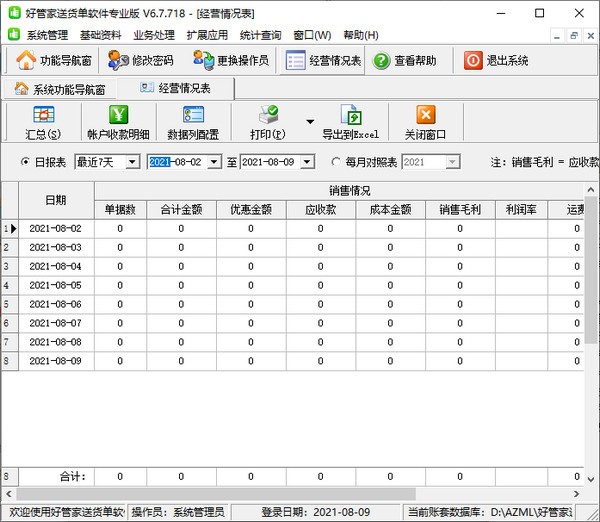Click row header number 1 with arrow
Image resolution: width=600 pixels, height=522 pixels.
[10, 229]
